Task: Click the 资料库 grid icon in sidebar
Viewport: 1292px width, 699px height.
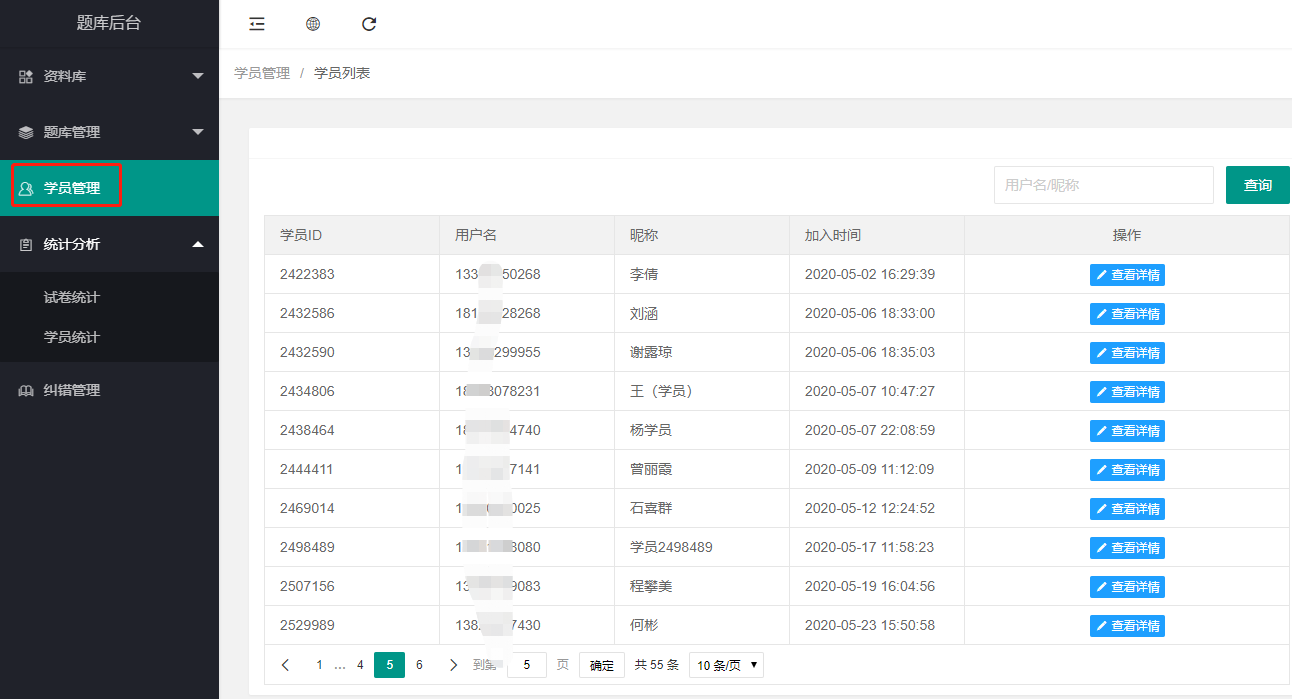Action: (26, 76)
